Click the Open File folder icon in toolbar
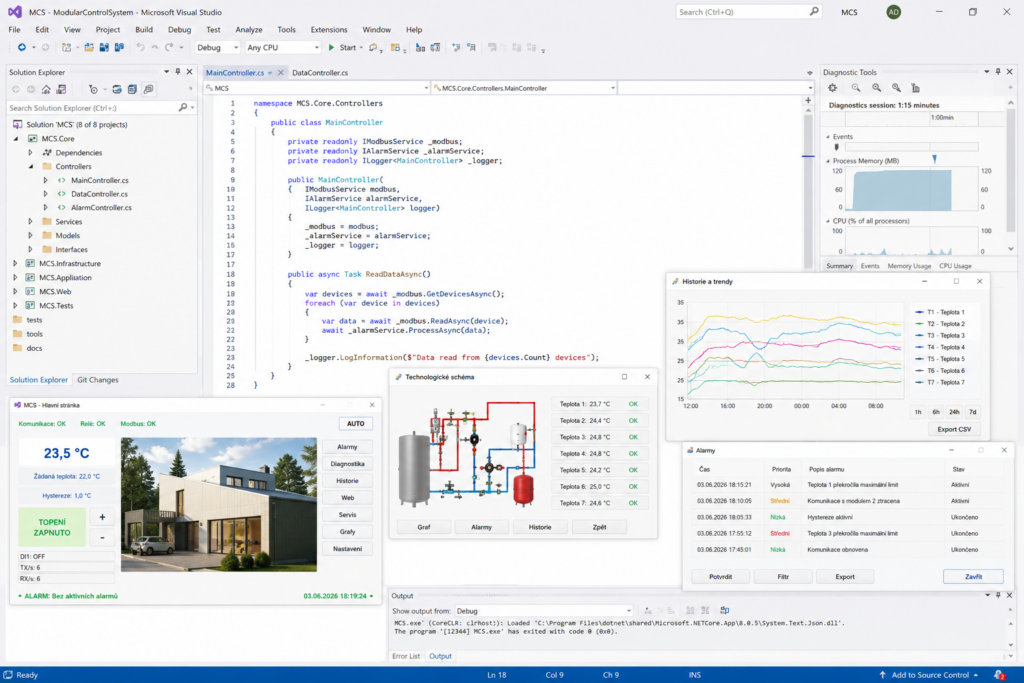This screenshot has width=1024, height=683. point(89,48)
